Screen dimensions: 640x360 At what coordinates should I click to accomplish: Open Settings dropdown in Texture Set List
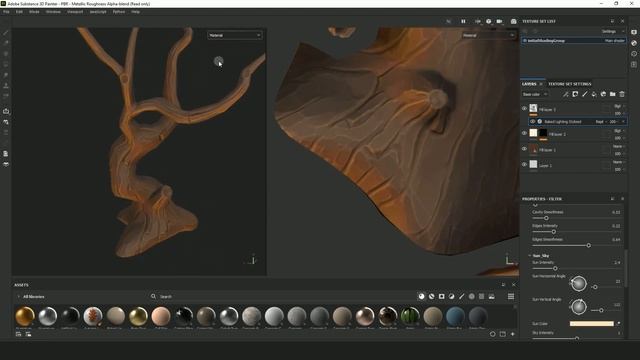click(612, 31)
